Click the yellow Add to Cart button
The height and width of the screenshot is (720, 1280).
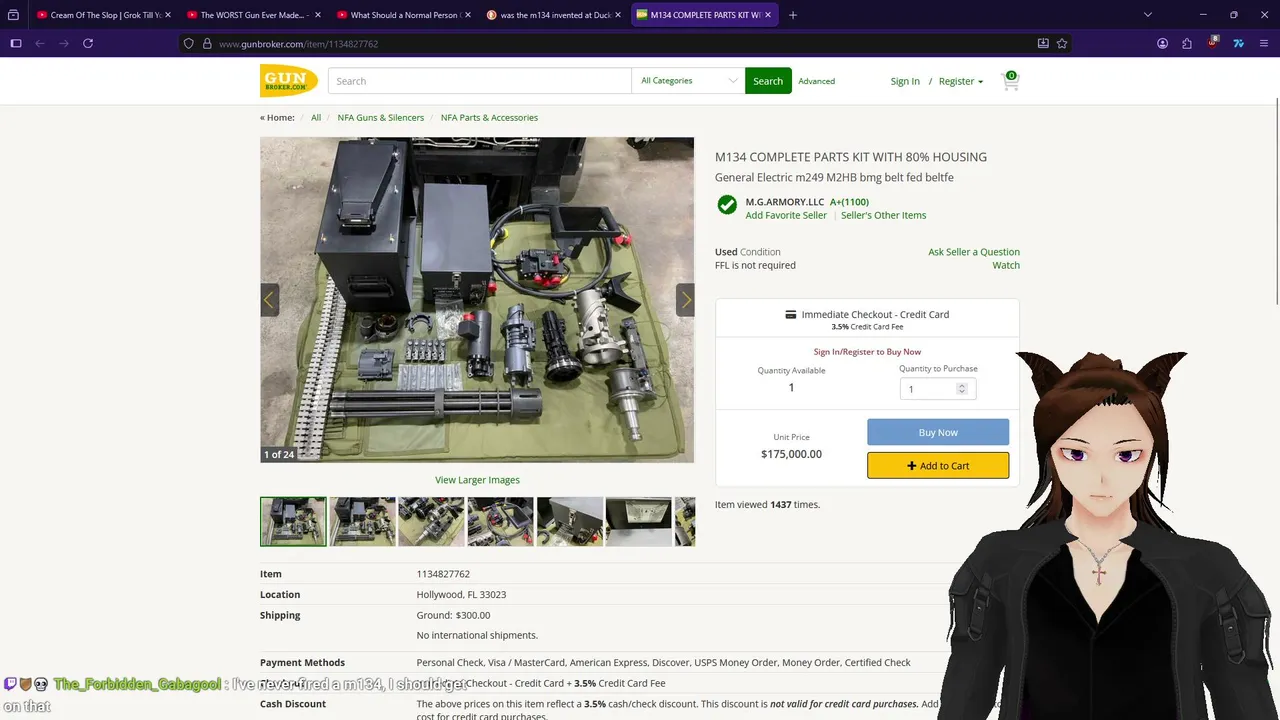coord(938,466)
